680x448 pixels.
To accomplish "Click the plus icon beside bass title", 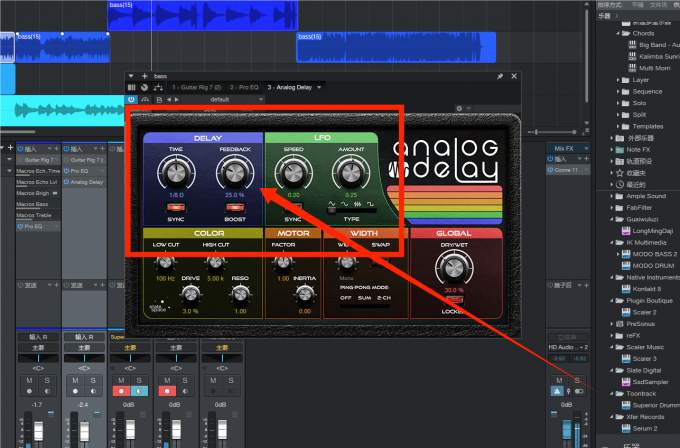I will point(145,76).
